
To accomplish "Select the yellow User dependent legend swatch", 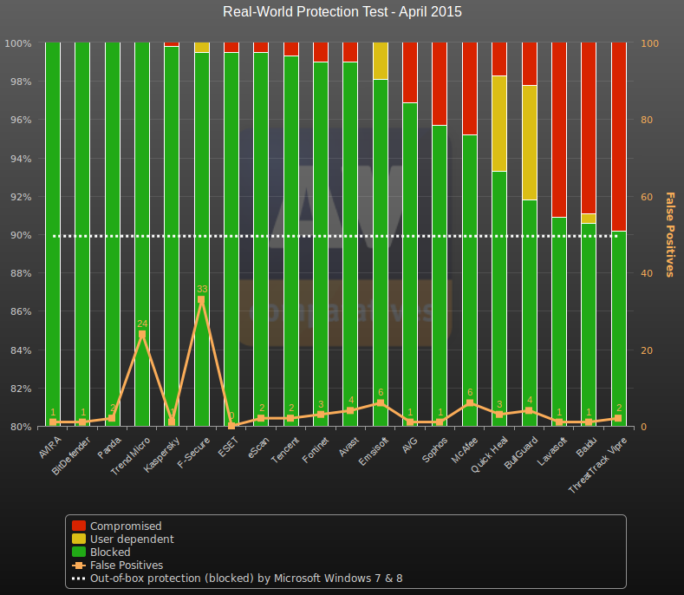I will (79, 539).
